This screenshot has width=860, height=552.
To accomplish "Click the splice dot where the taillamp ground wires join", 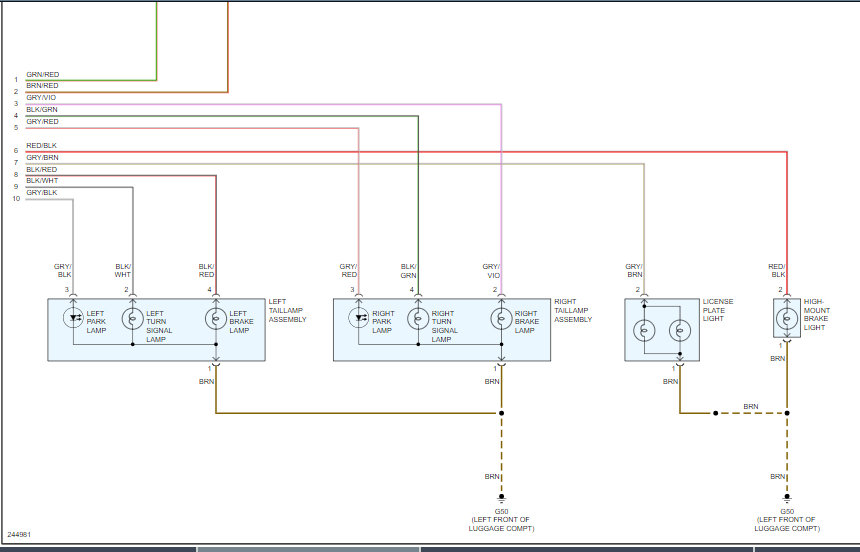I will click(501, 413).
